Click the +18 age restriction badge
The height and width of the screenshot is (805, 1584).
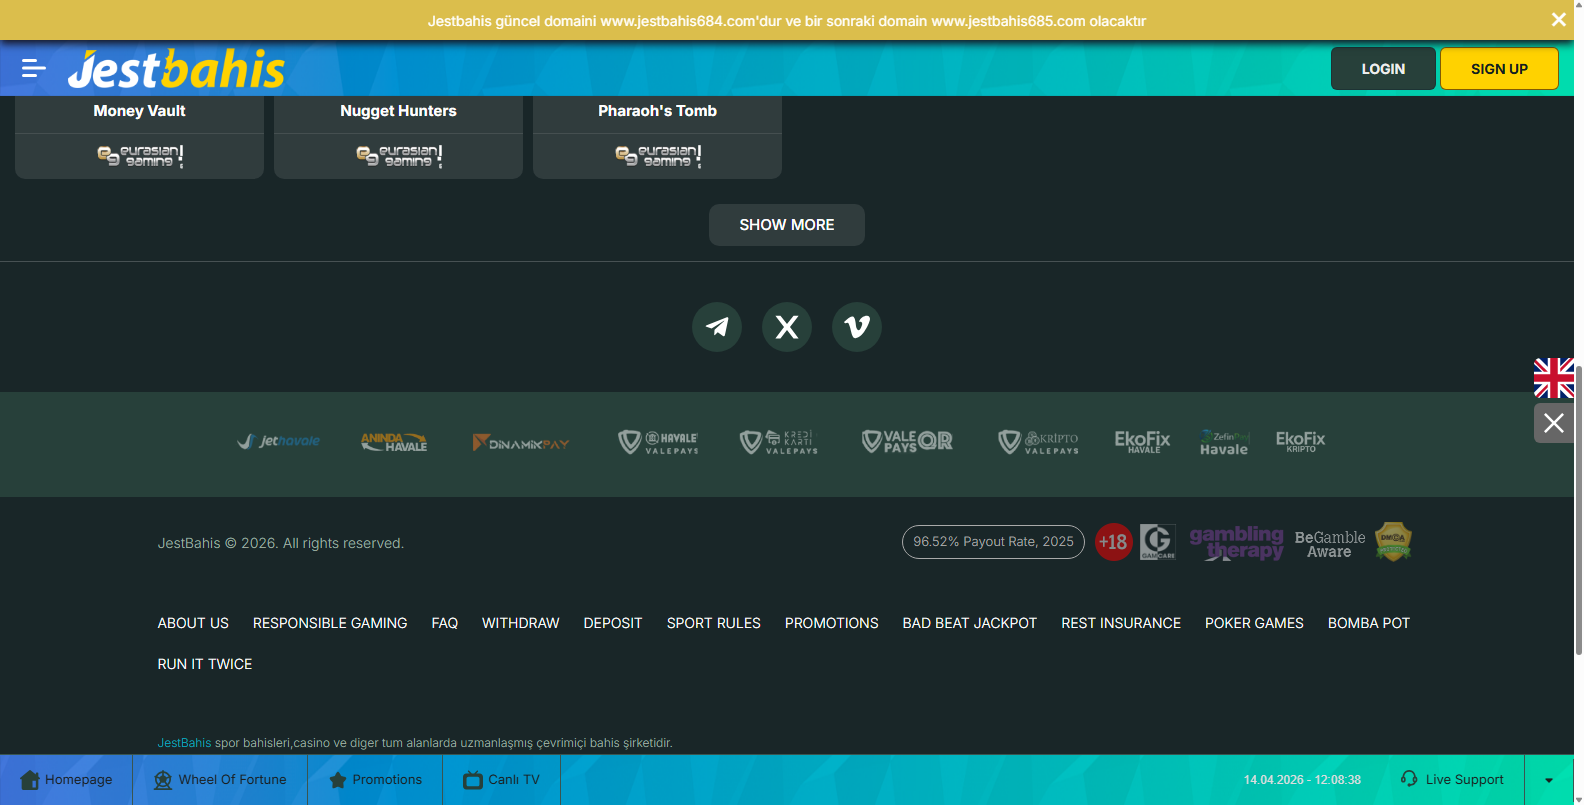click(x=1113, y=542)
